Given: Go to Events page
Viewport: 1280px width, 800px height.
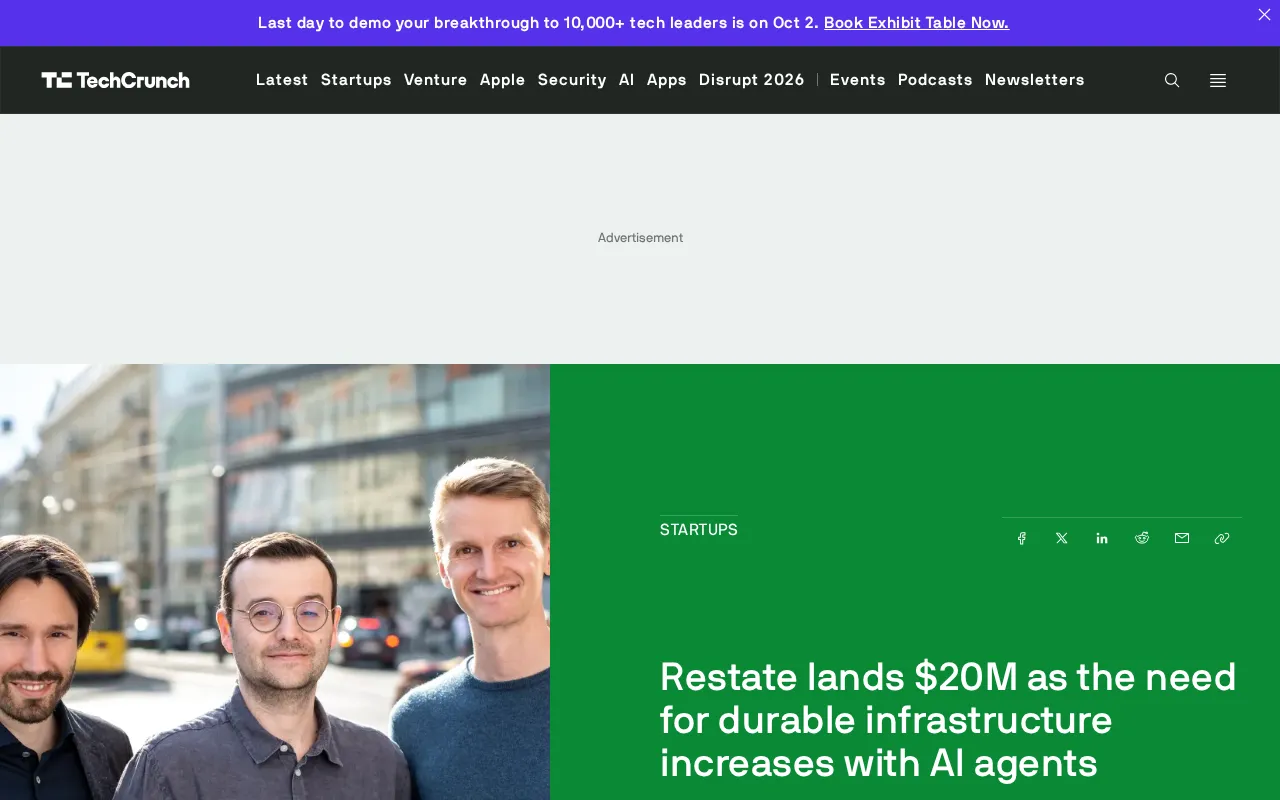Looking at the screenshot, I should pyautogui.click(x=858, y=80).
